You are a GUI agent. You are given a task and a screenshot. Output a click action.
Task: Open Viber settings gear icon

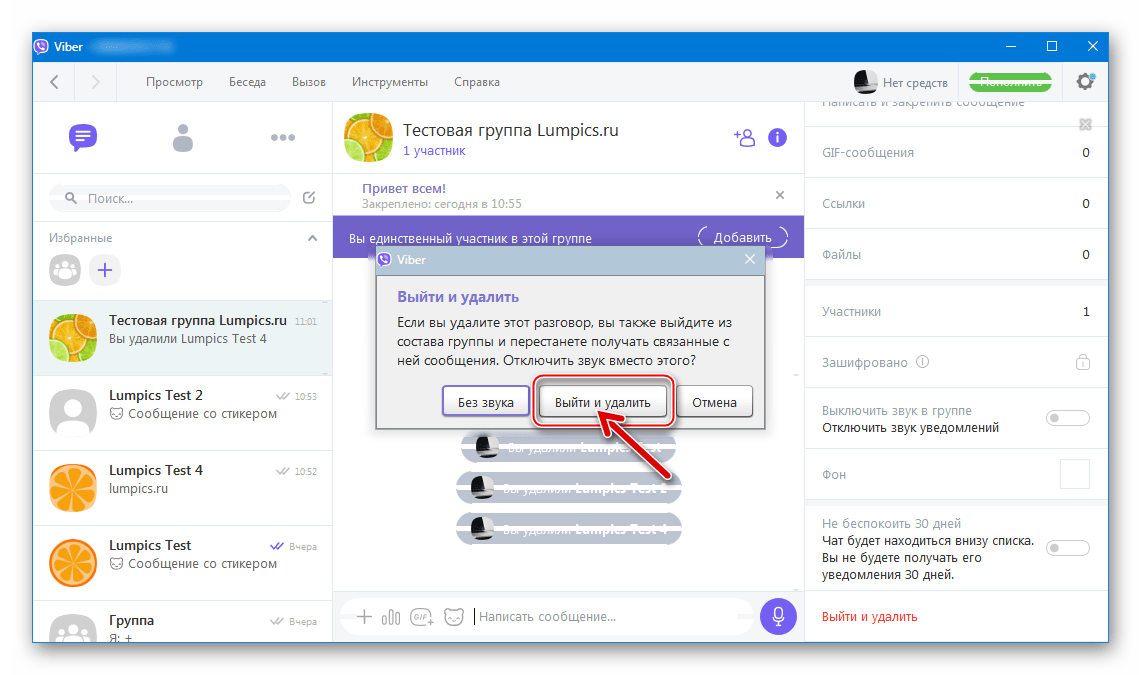(x=1085, y=81)
